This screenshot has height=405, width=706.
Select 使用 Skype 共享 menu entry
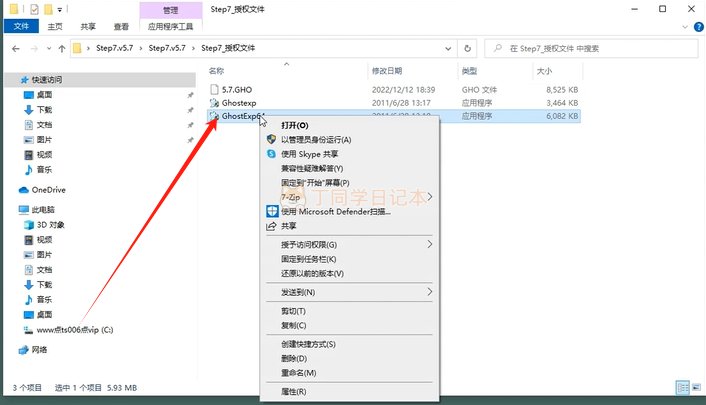click(309, 154)
